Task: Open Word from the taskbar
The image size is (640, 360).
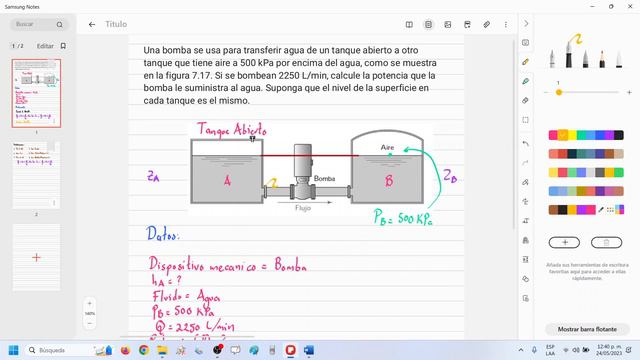Action: coord(309,350)
